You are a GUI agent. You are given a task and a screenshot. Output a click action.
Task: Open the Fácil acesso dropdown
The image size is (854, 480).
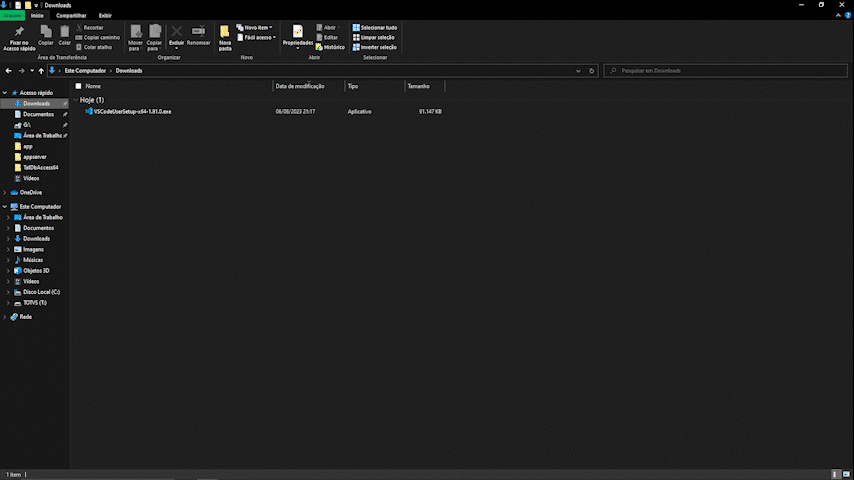click(x=256, y=38)
